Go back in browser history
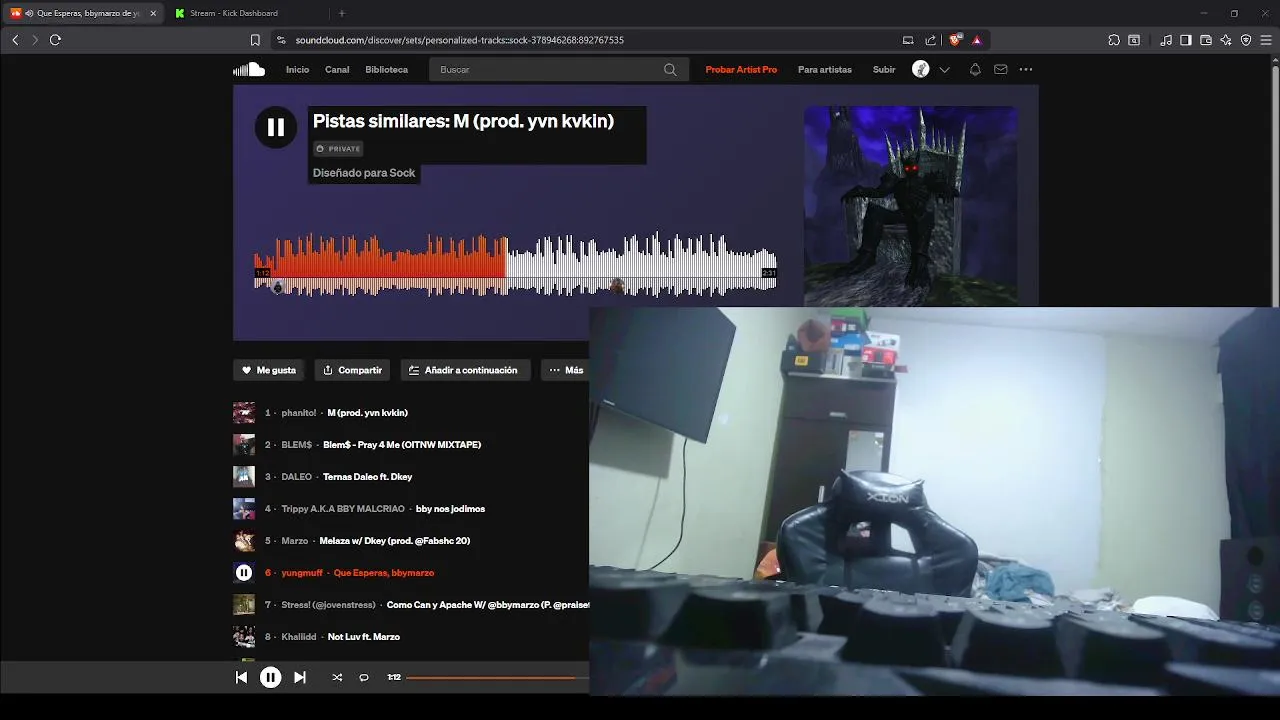Screen dimensions: 1280x720 [x=15, y=40]
